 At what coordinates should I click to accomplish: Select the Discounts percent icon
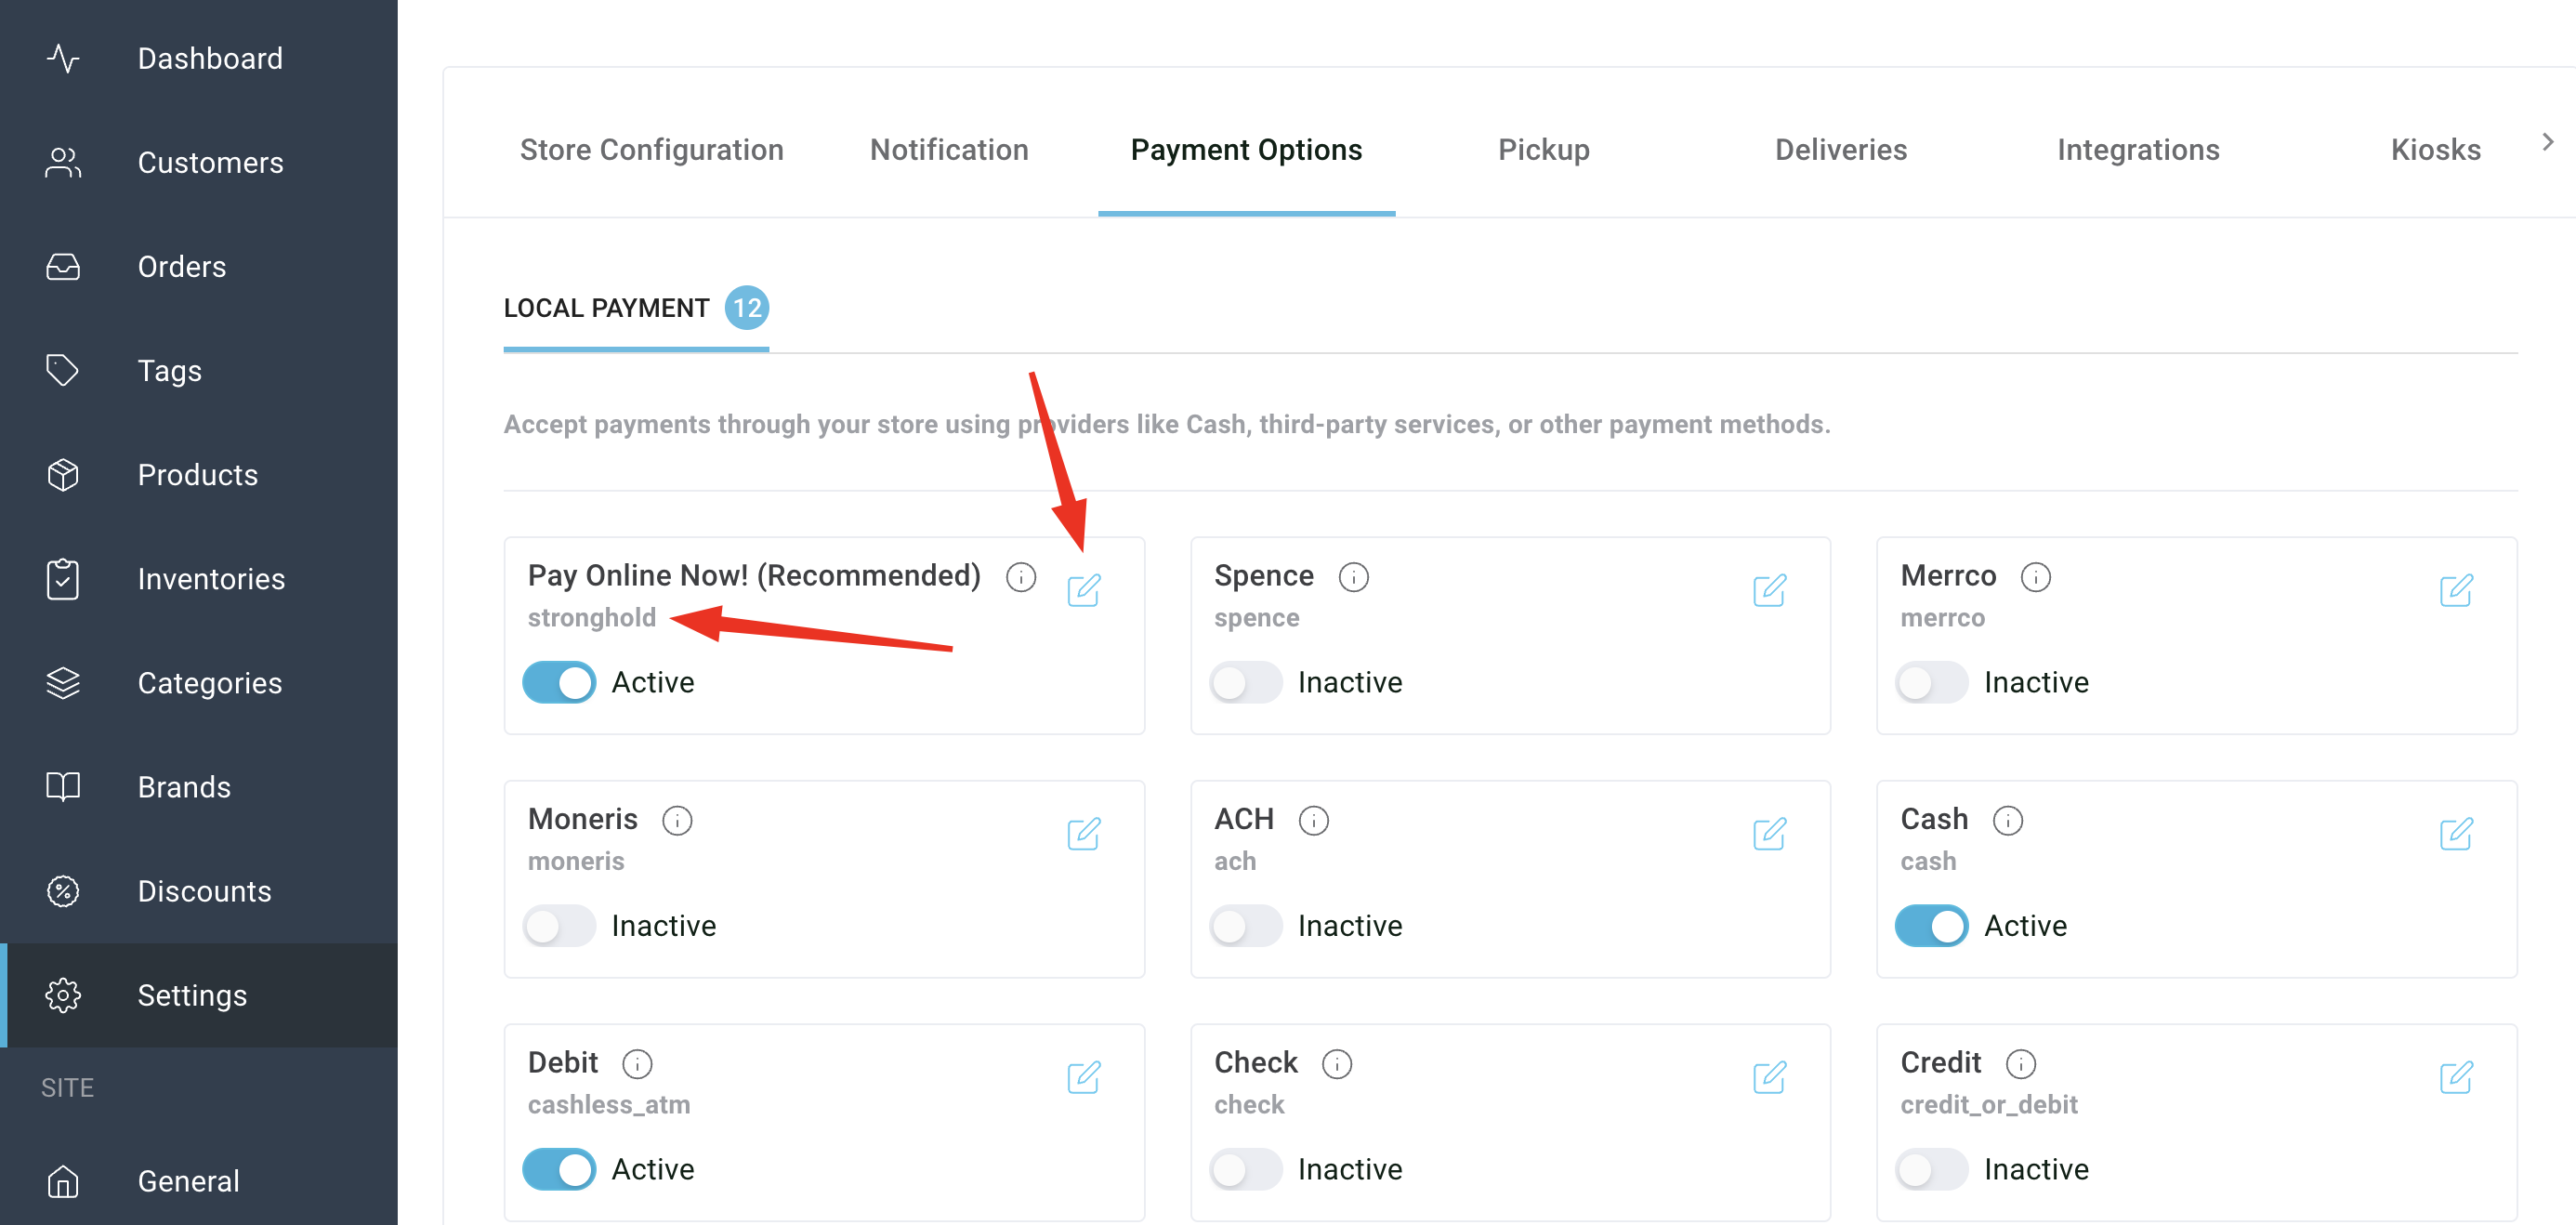(x=62, y=891)
